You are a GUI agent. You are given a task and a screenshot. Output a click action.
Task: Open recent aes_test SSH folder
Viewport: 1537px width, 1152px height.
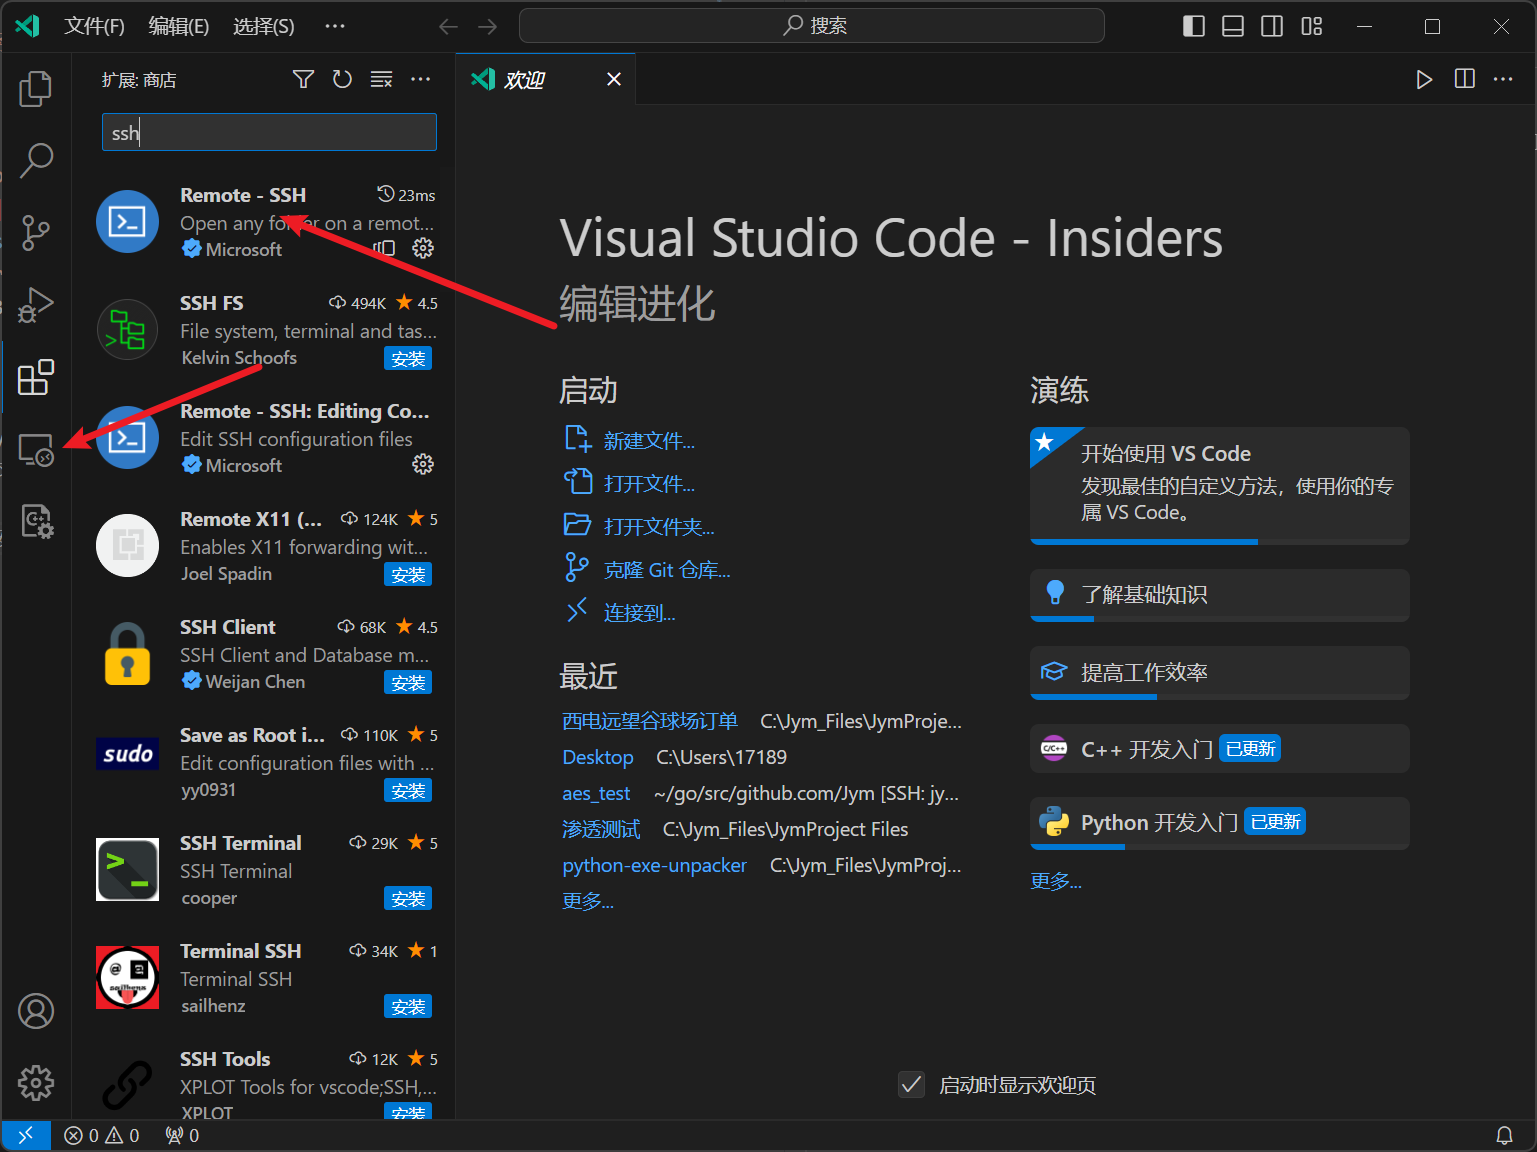point(596,793)
